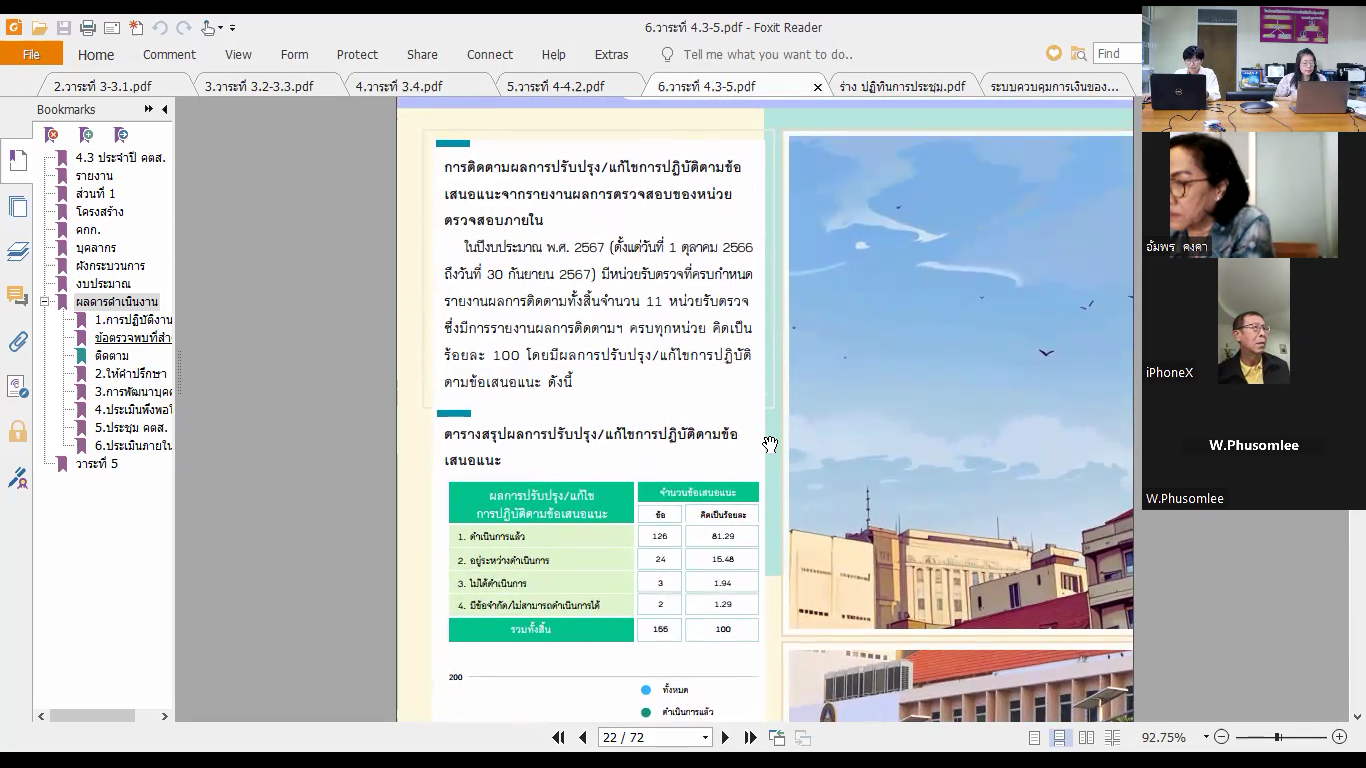Zoom in with the plus button
This screenshot has width=1366, height=768.
[1339, 738]
